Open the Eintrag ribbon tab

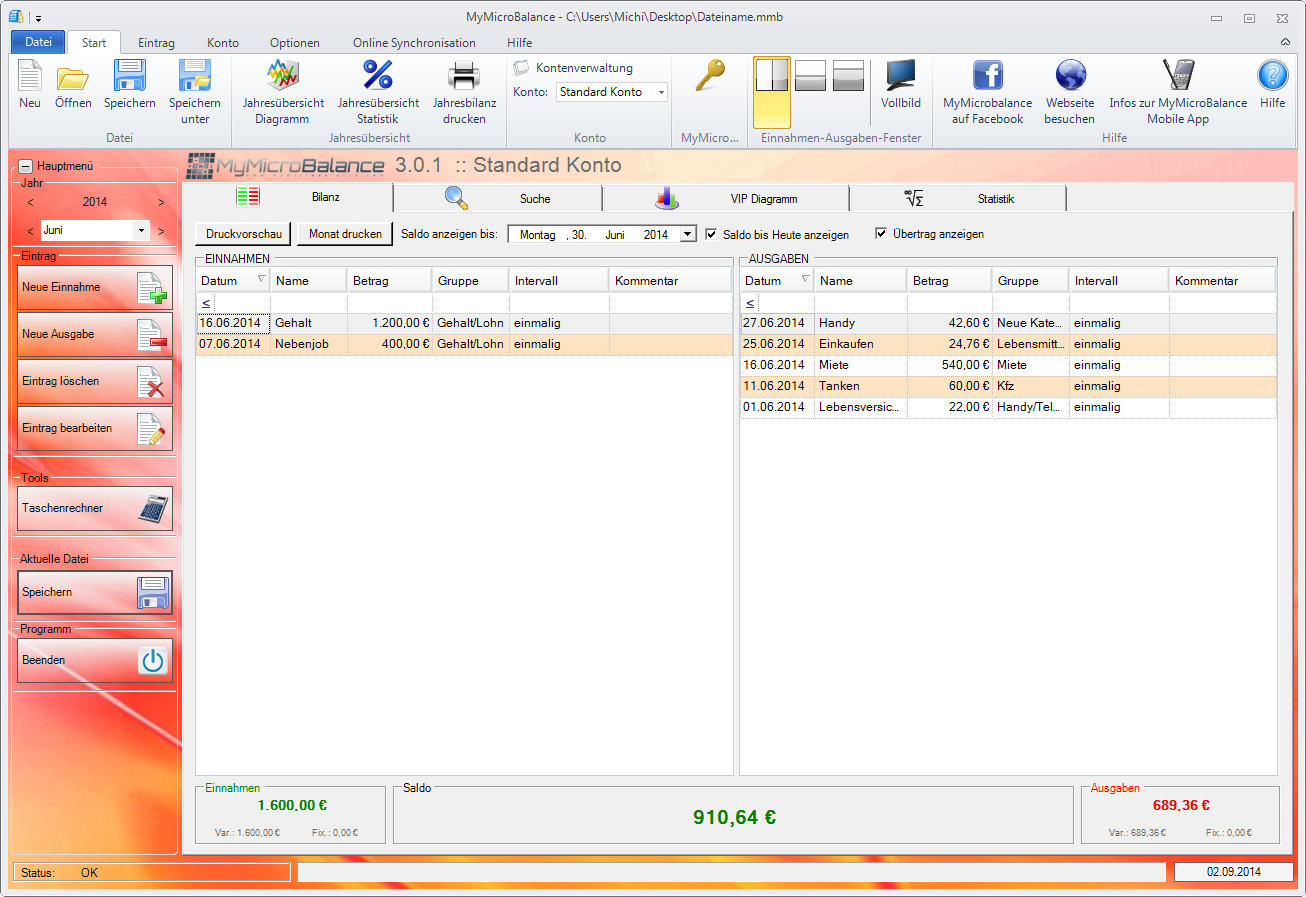click(x=156, y=43)
